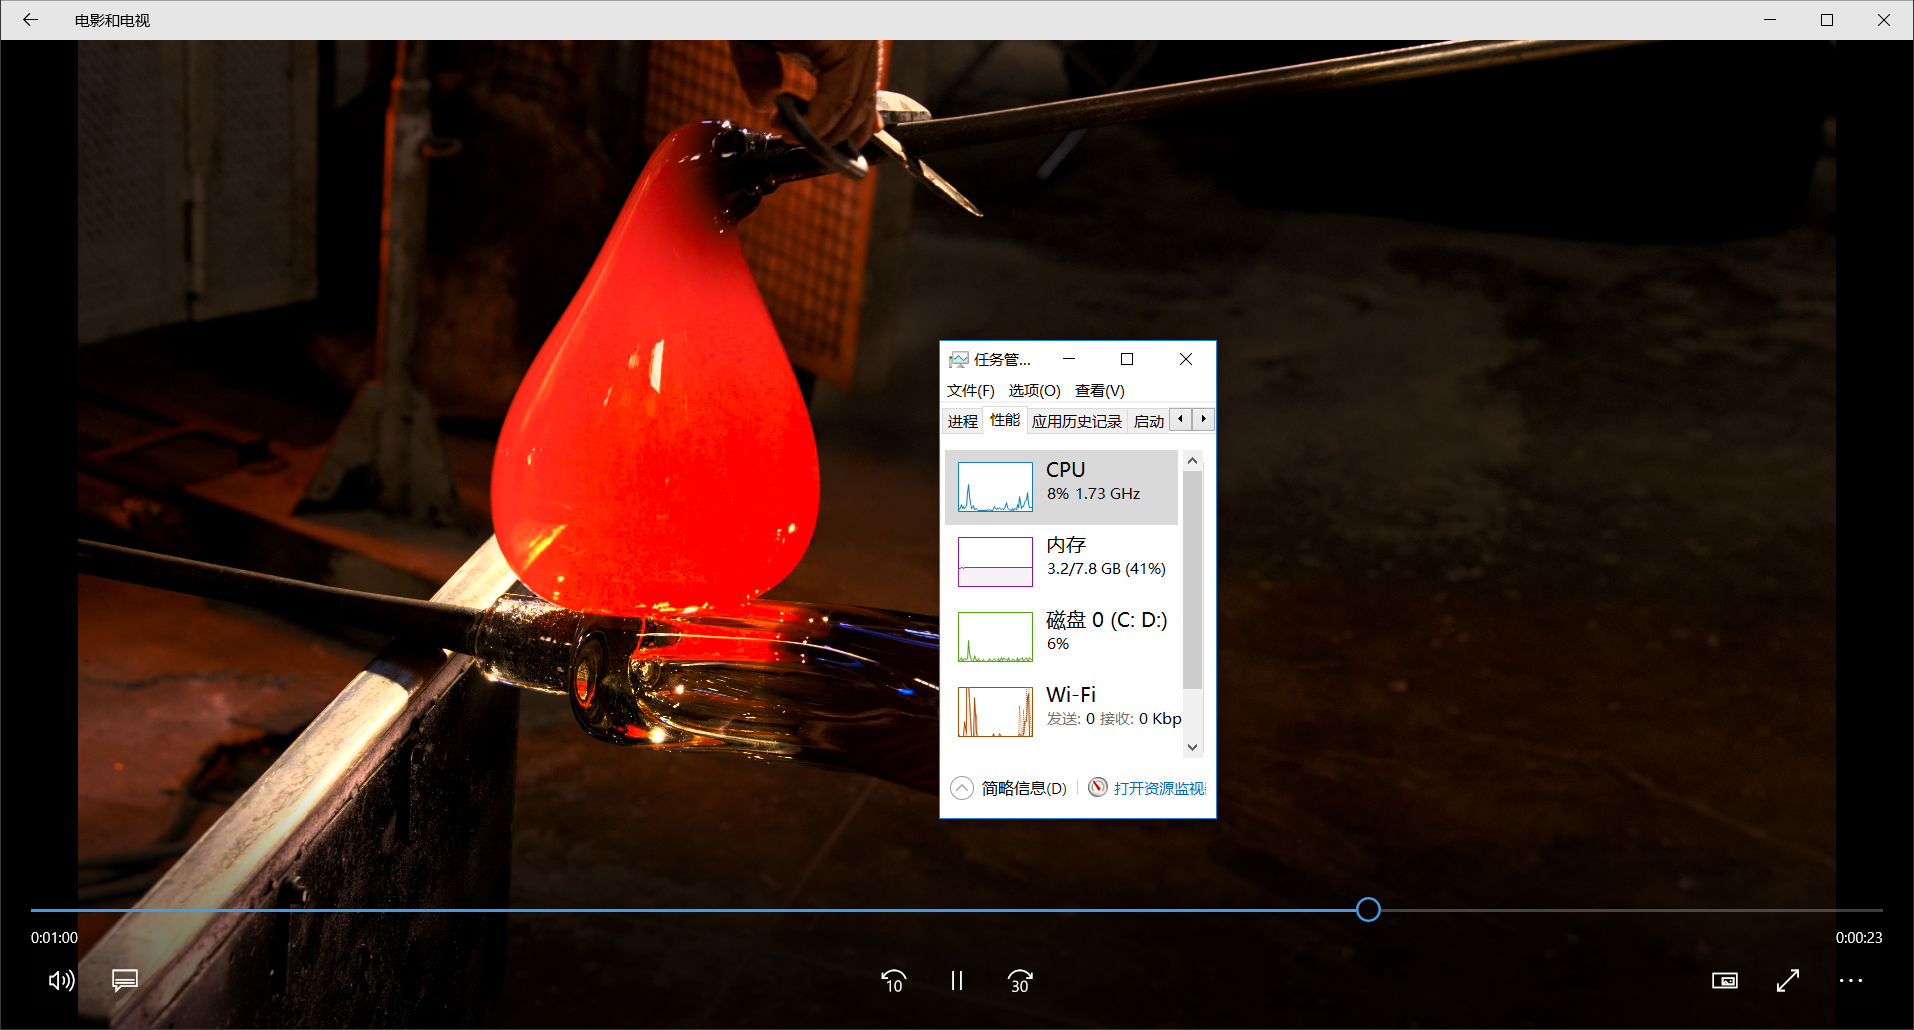
Task: Collapse details with 简略信息(D) button
Action: [x=1010, y=788]
